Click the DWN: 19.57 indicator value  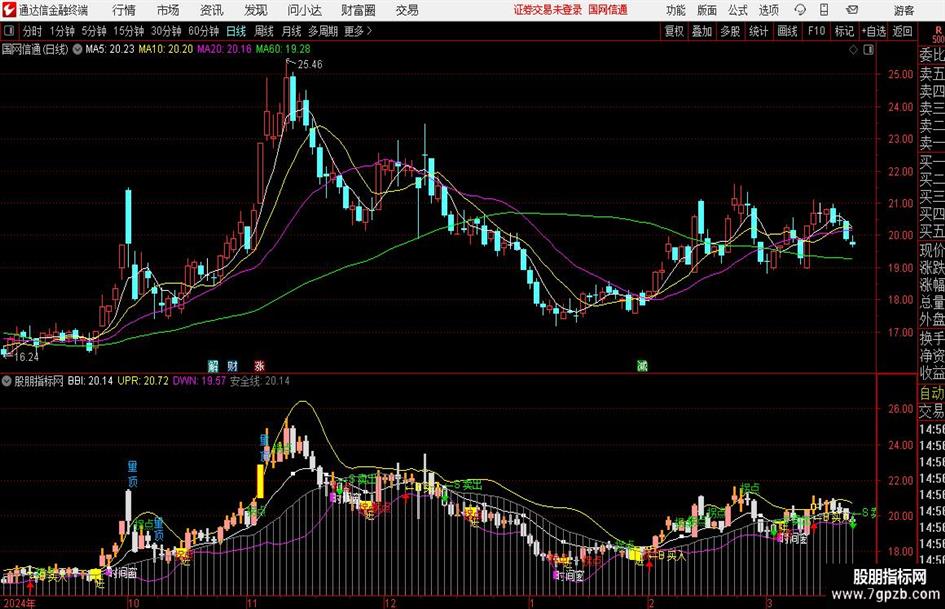(x=199, y=381)
